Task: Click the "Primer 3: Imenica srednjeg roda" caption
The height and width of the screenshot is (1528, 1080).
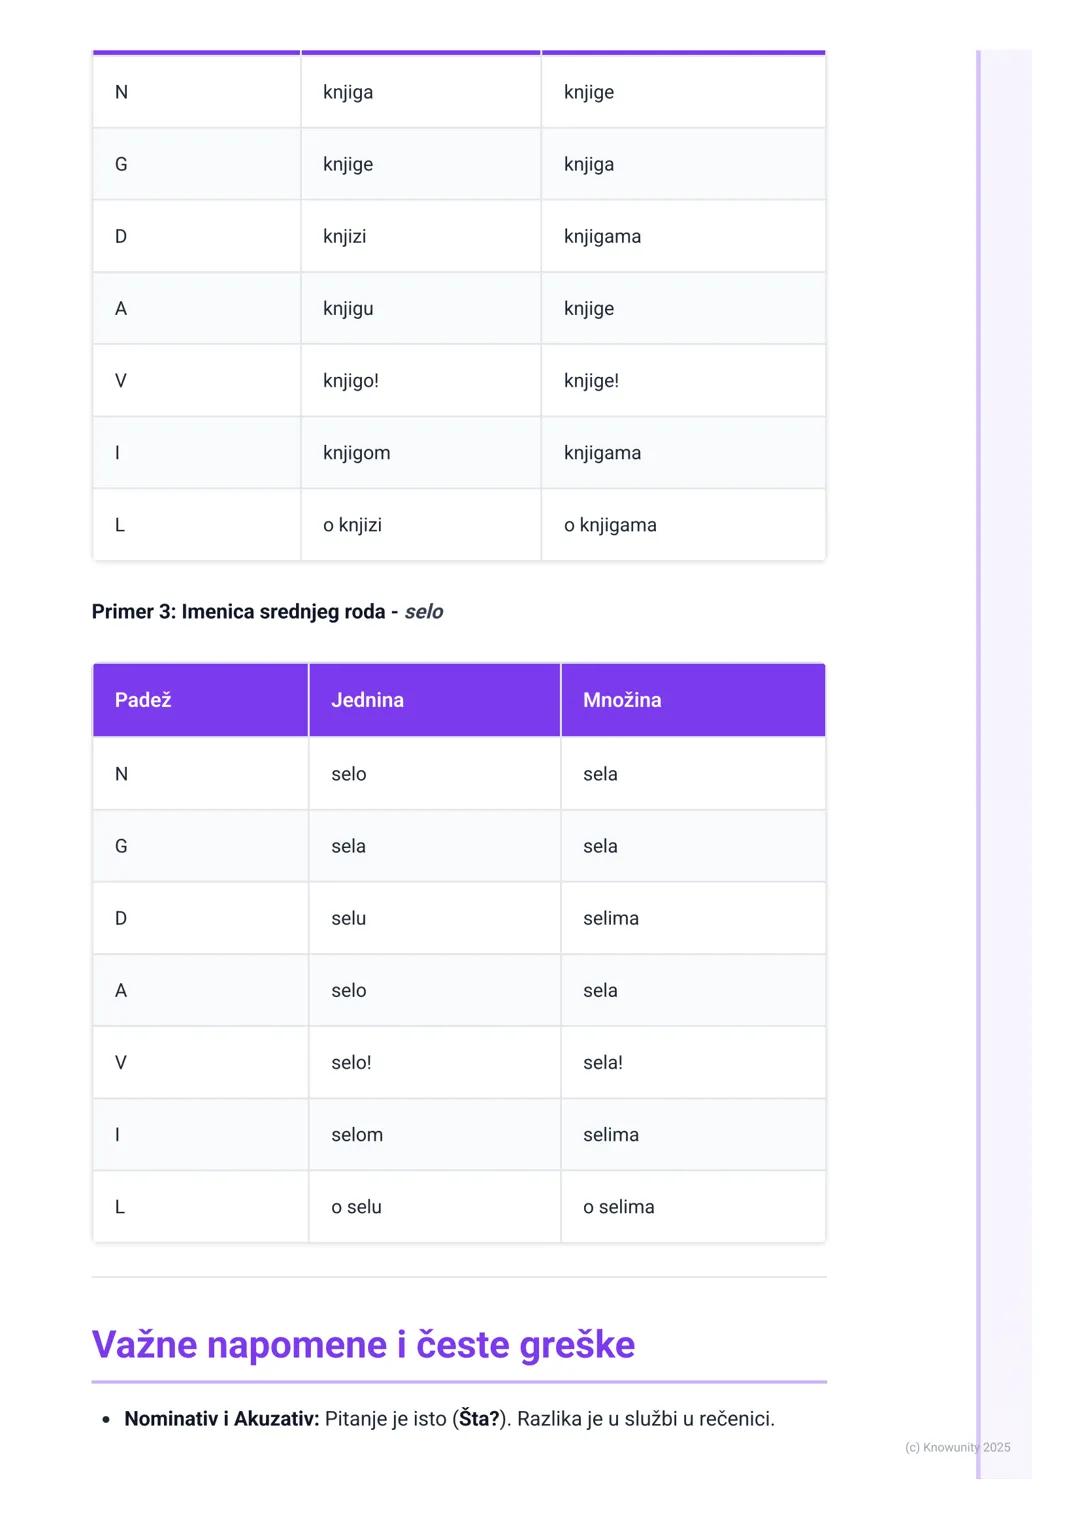Action: 238,612
